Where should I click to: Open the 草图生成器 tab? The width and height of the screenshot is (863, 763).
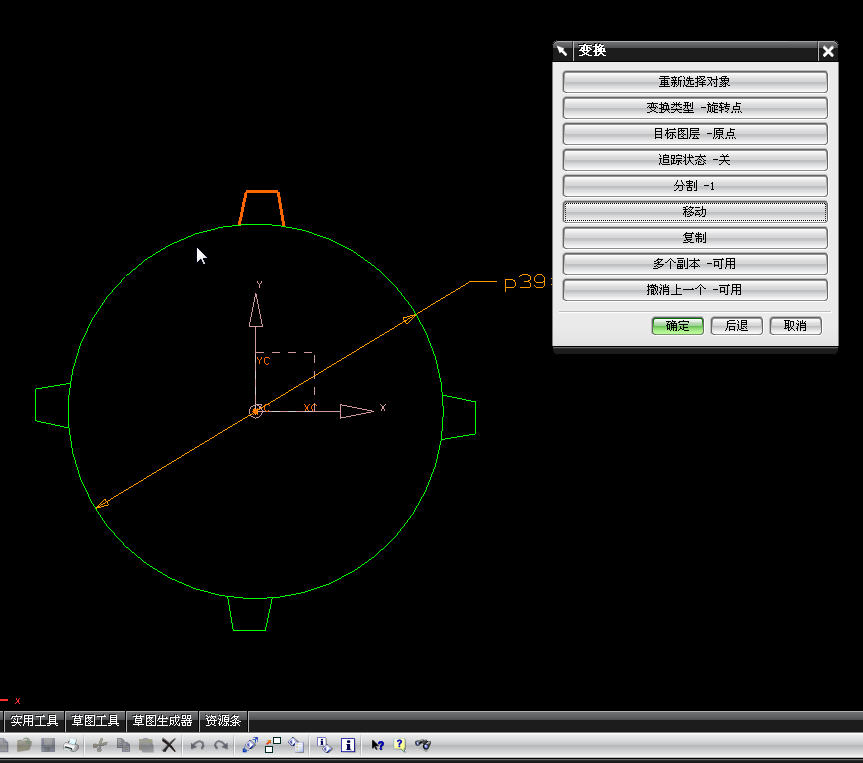pyautogui.click(x=162, y=721)
